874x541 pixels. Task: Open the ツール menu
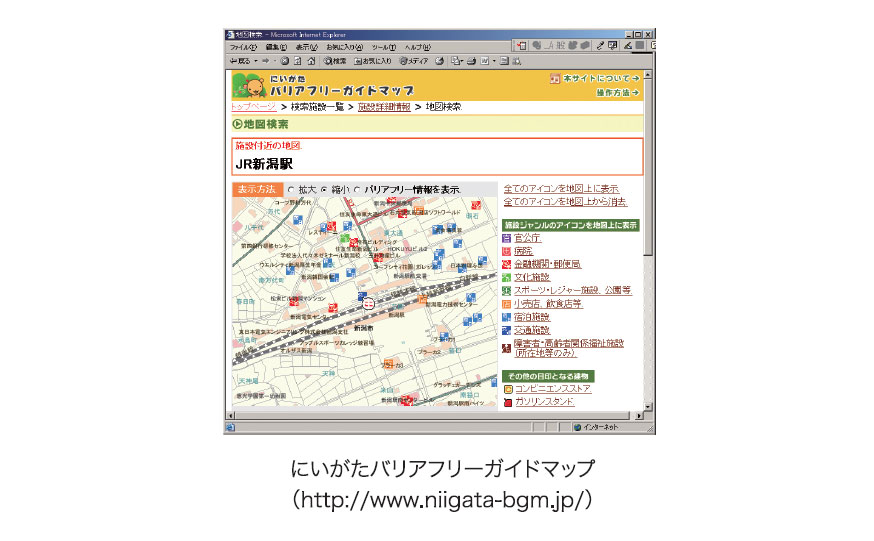[383, 47]
